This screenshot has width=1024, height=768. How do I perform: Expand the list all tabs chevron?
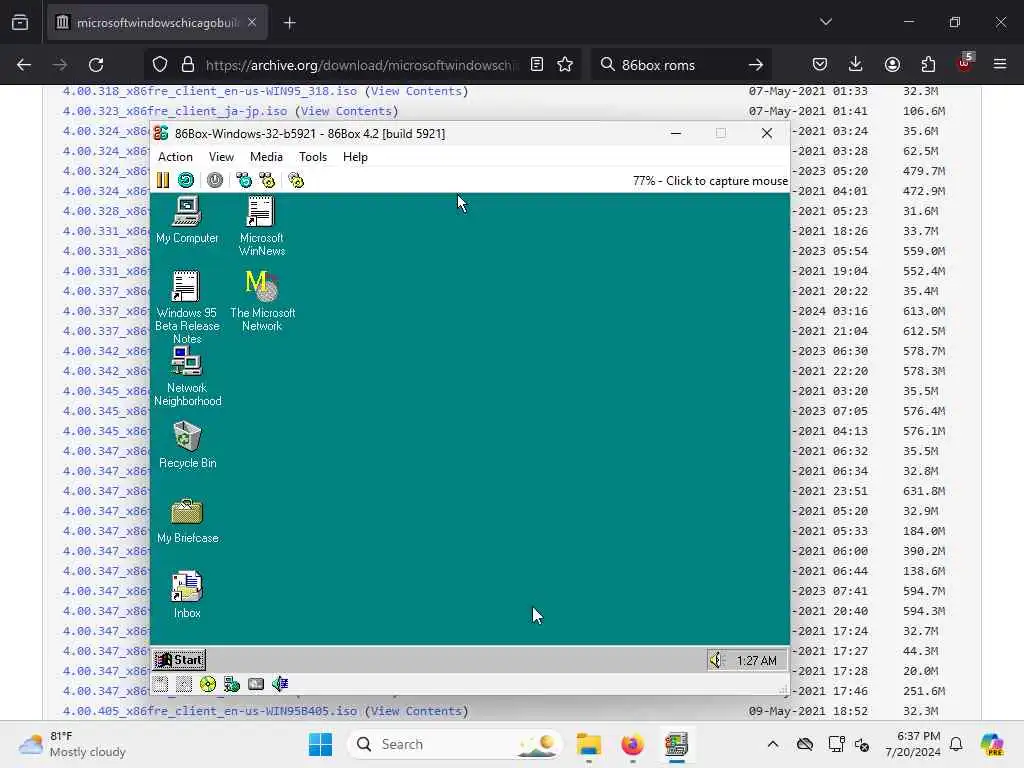pyautogui.click(x=825, y=22)
